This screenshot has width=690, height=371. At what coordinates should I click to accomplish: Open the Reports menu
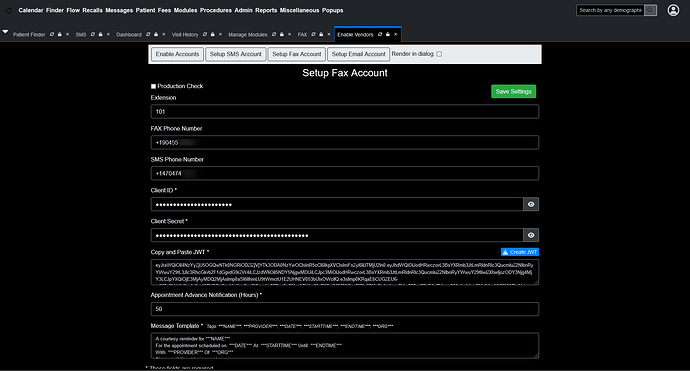[x=266, y=10]
